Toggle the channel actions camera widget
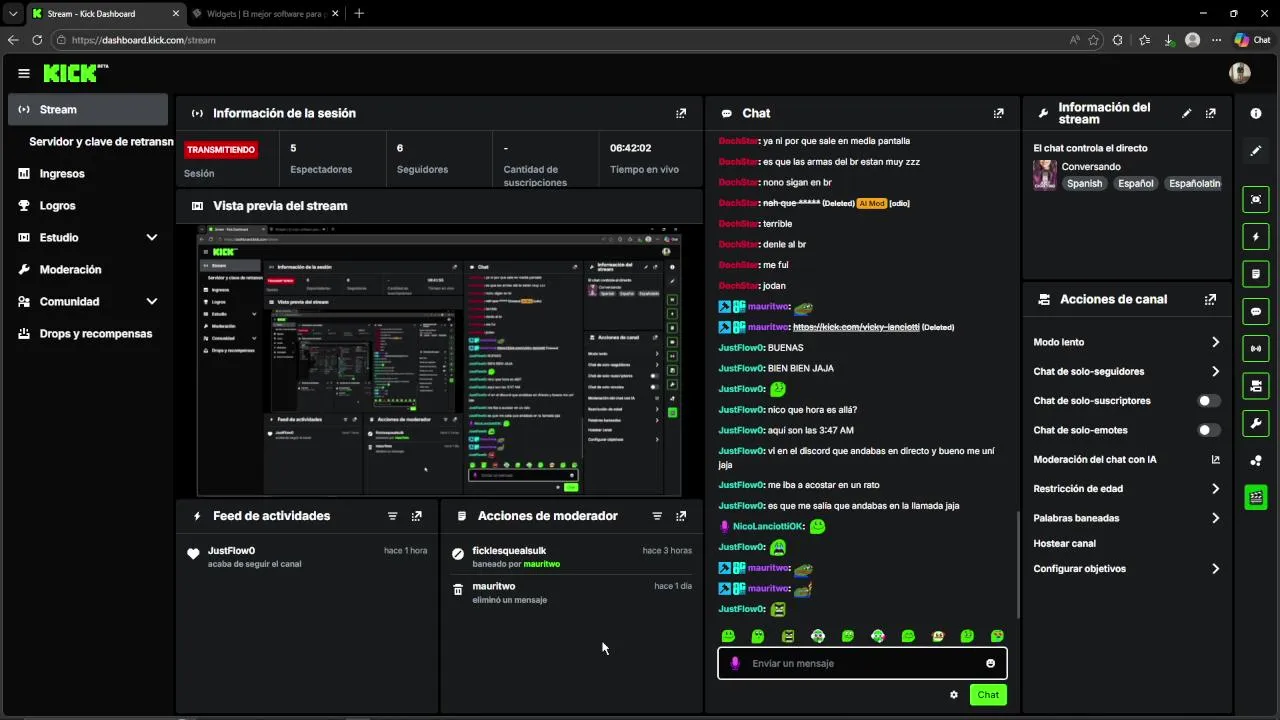Viewport: 1280px width, 720px height. (x=1256, y=386)
